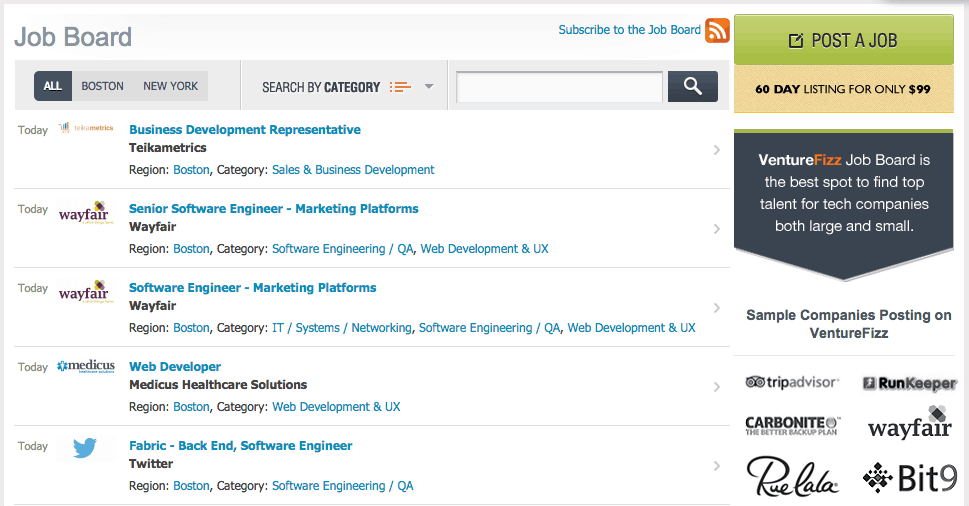969x506 pixels.
Task: Open Search by Category dropdown arrow
Action: [429, 87]
